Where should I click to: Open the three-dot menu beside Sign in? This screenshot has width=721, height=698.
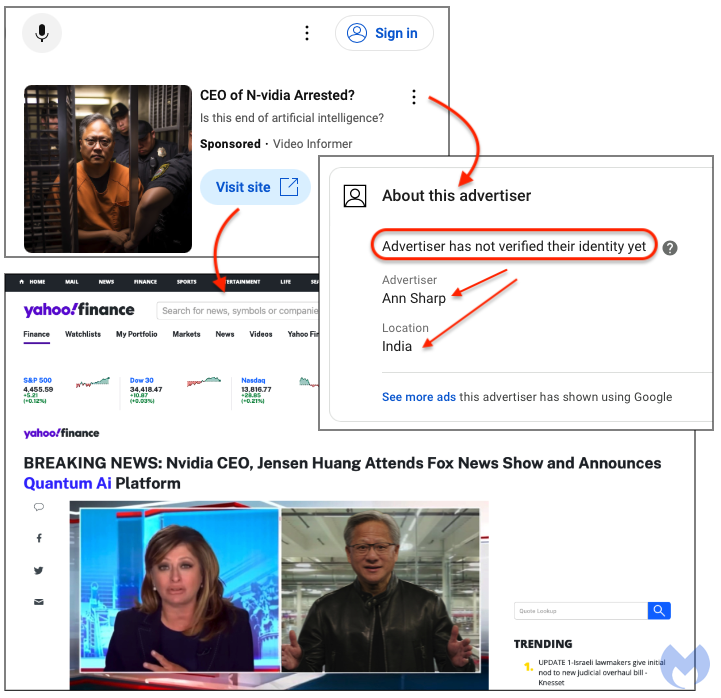pos(307,33)
